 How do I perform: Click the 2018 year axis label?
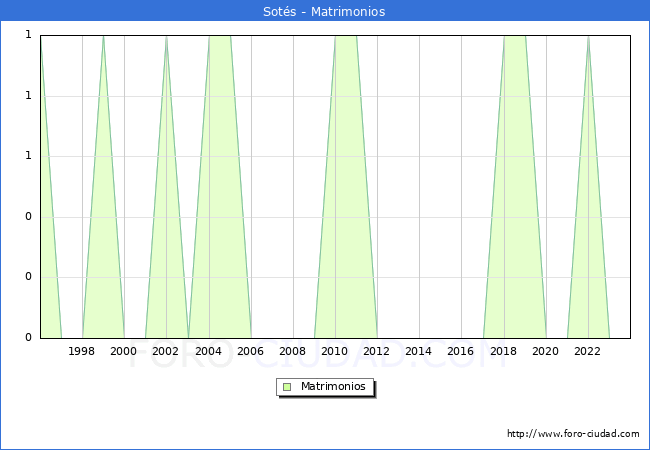(503, 351)
